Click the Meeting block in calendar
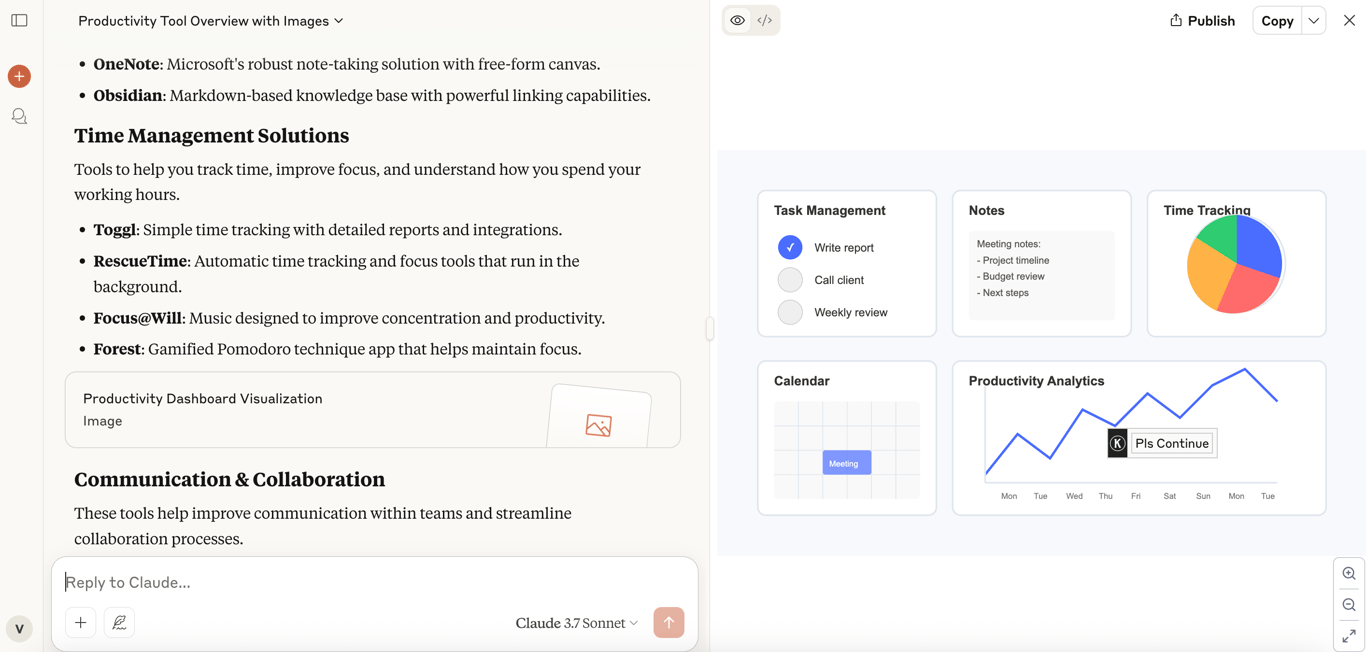This screenshot has width=1366, height=652. 847,463
